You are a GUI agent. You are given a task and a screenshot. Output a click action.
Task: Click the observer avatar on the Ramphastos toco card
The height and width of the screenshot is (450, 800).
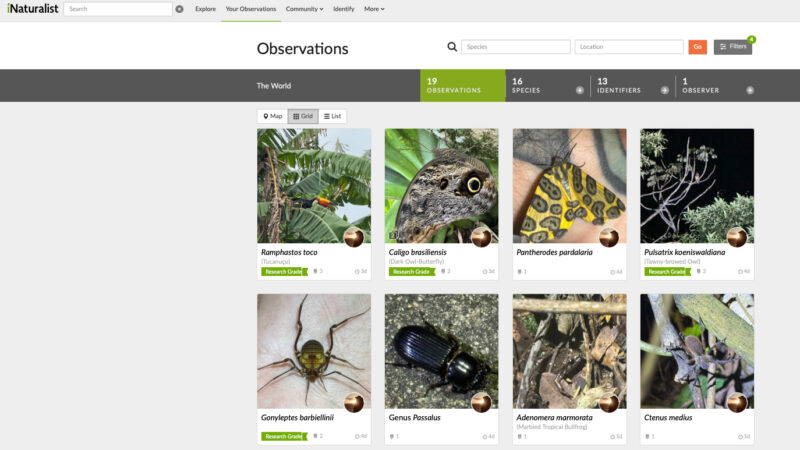click(x=354, y=237)
